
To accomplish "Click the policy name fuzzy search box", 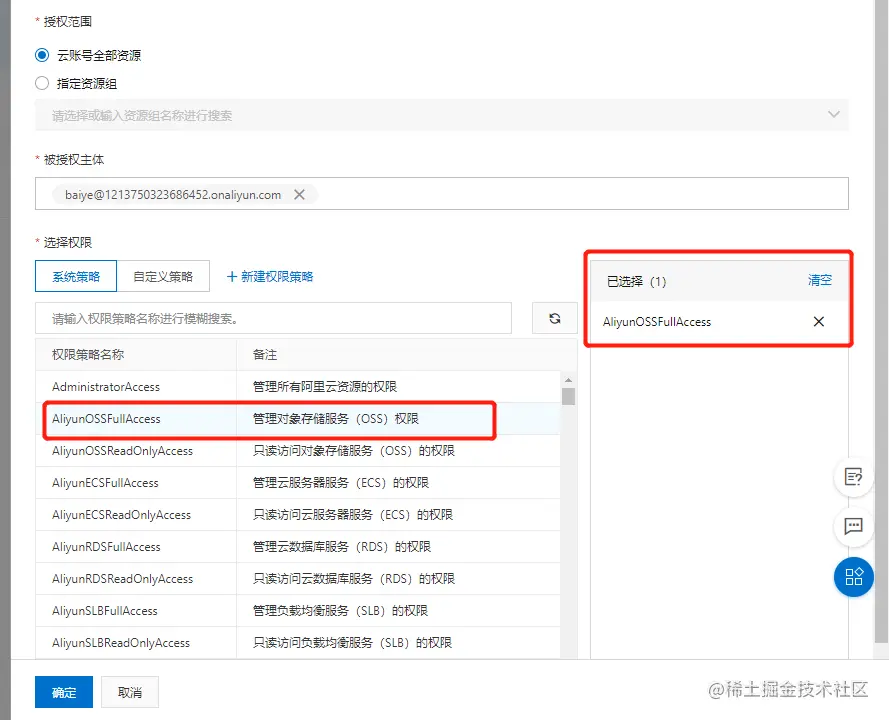I will (x=273, y=318).
